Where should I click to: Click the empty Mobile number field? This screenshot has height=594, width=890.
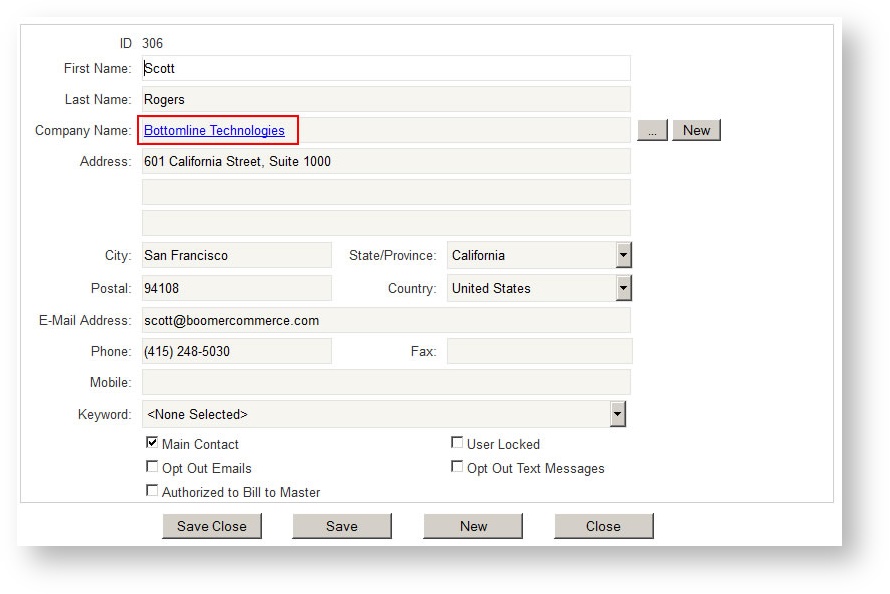[x=385, y=382]
